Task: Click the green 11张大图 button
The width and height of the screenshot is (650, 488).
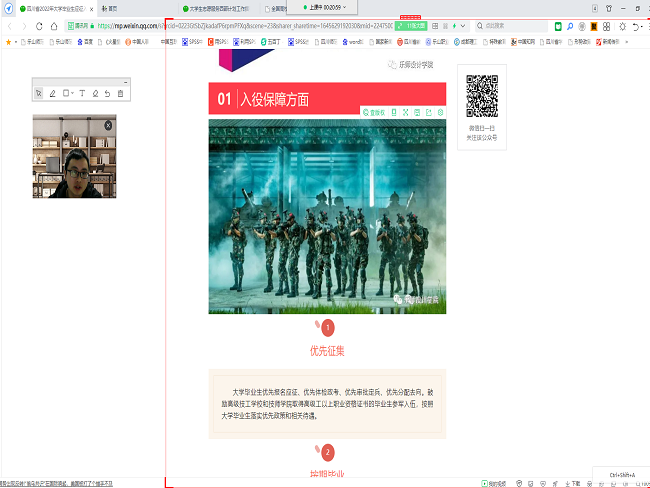Action: [411, 26]
